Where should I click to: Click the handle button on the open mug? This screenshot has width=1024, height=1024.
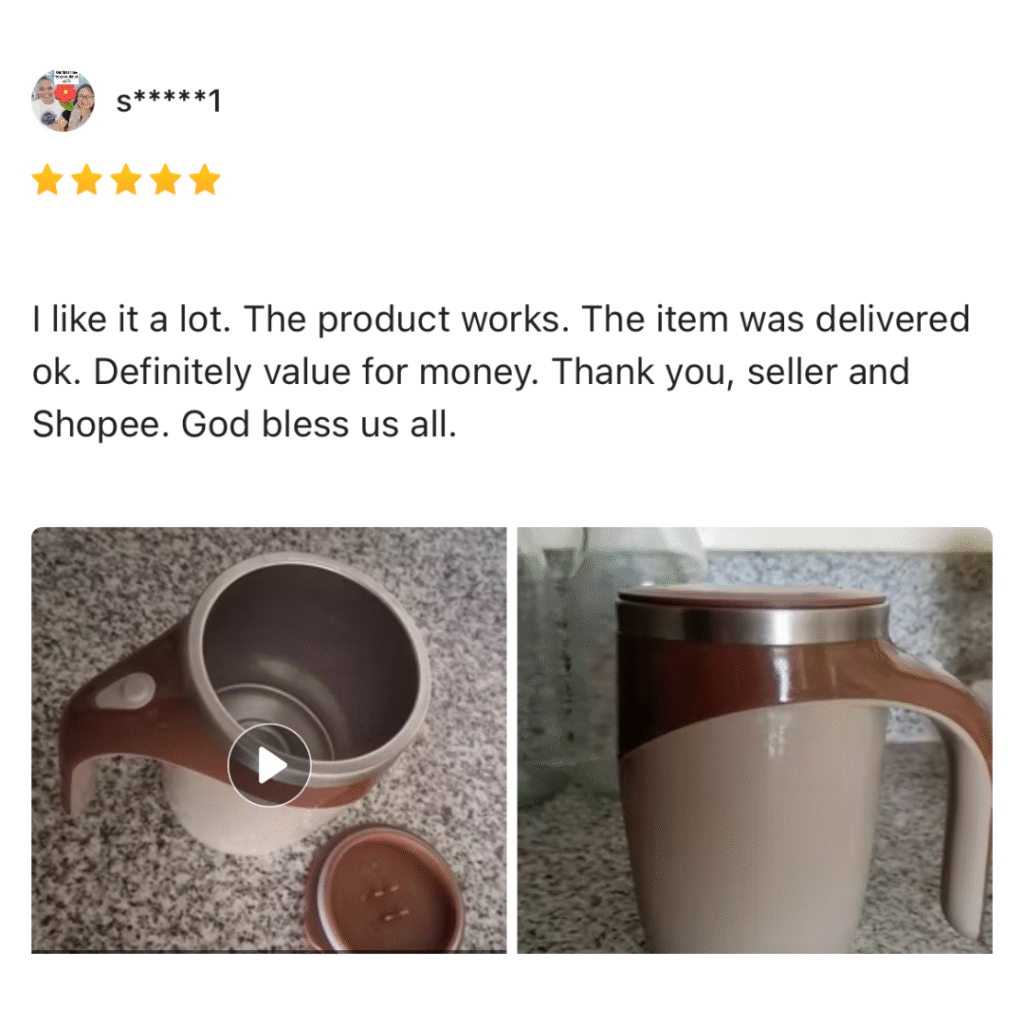126,691
